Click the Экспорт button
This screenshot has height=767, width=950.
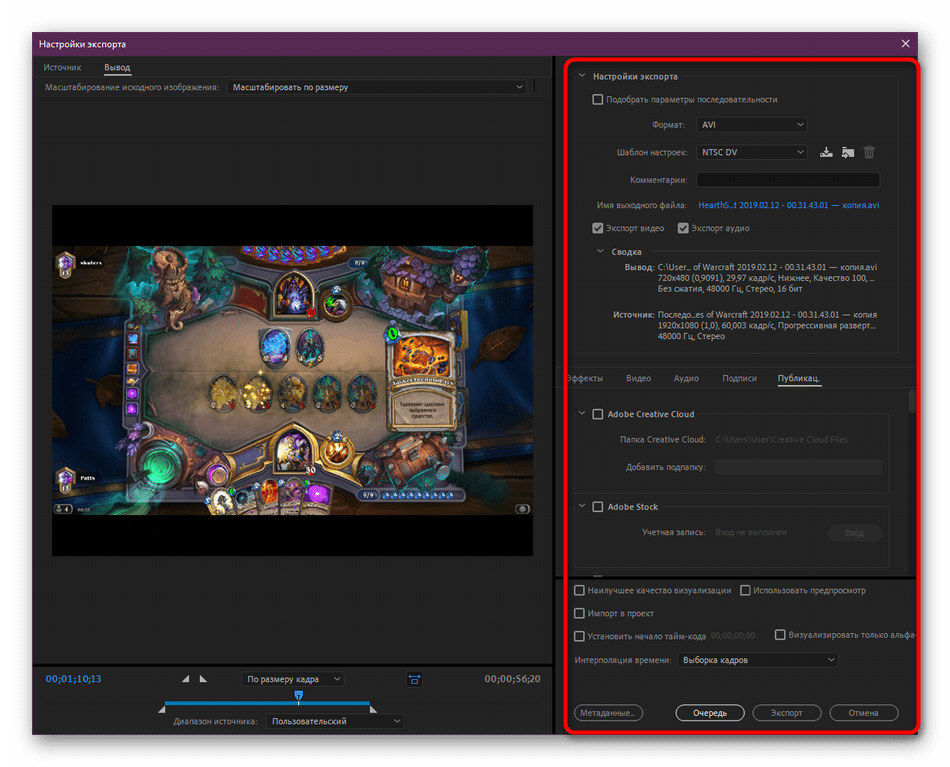(785, 713)
